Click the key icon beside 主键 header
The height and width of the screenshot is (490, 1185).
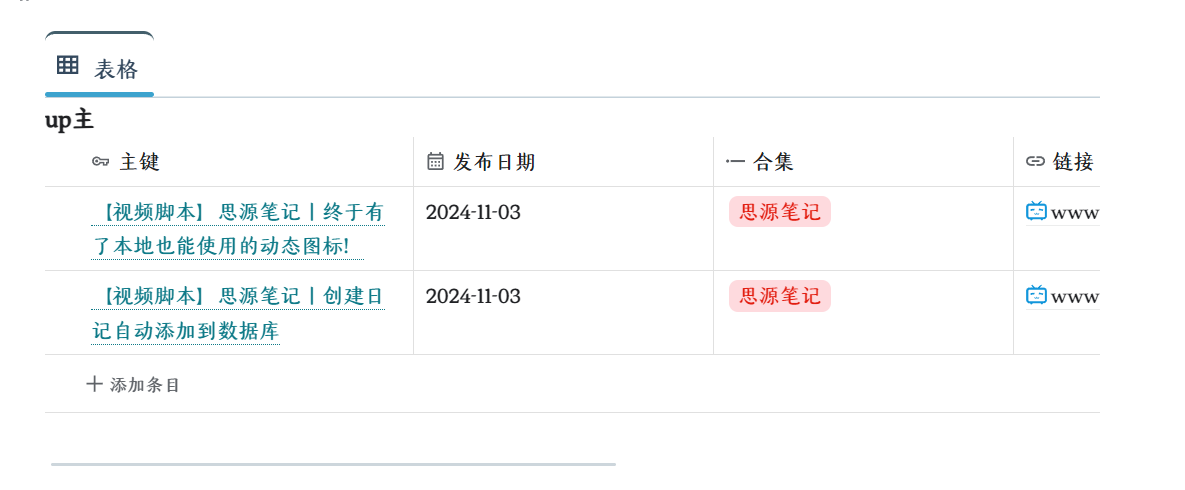[100, 162]
